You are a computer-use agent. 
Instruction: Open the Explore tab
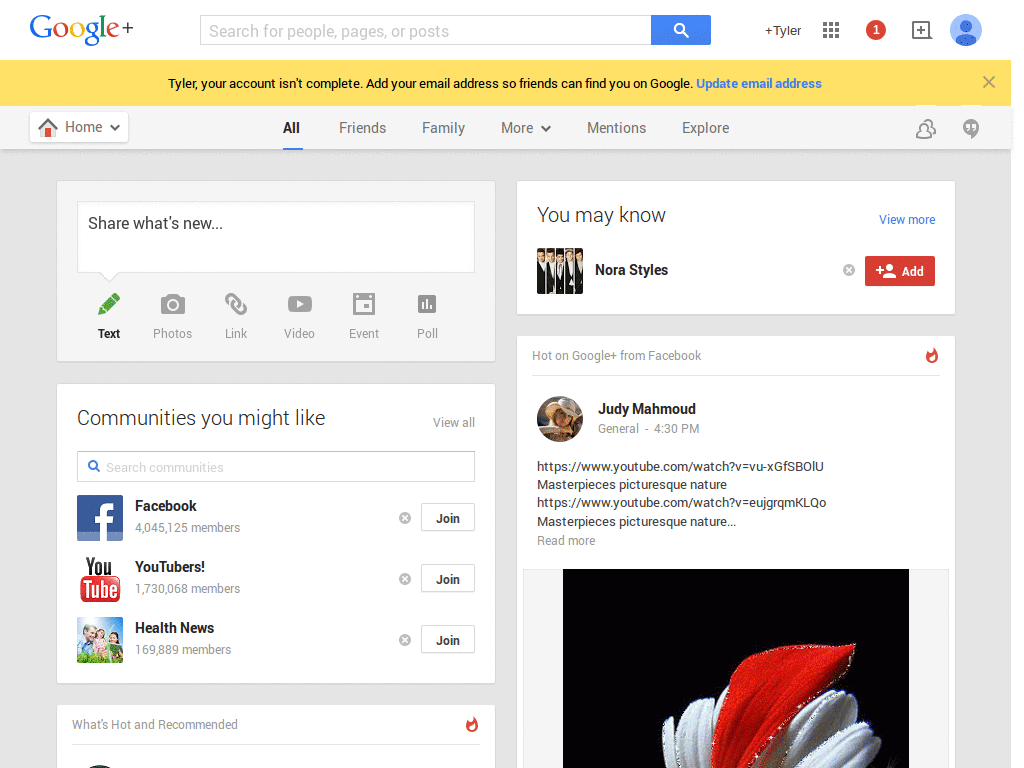click(705, 128)
